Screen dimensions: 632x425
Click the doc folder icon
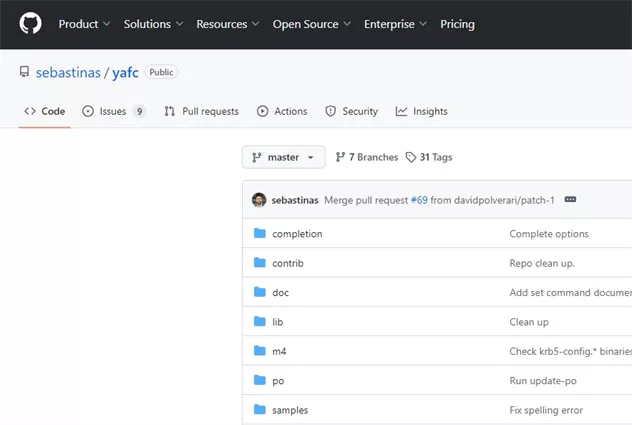point(260,292)
